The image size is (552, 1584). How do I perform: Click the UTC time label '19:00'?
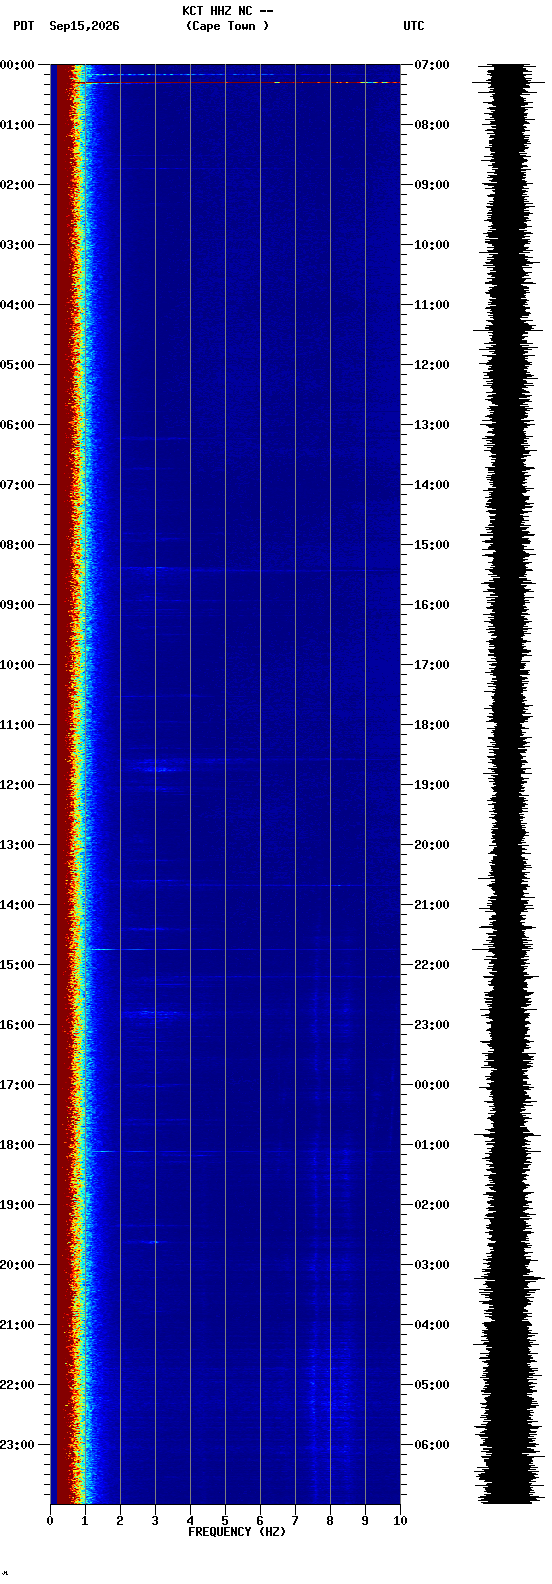[432, 785]
